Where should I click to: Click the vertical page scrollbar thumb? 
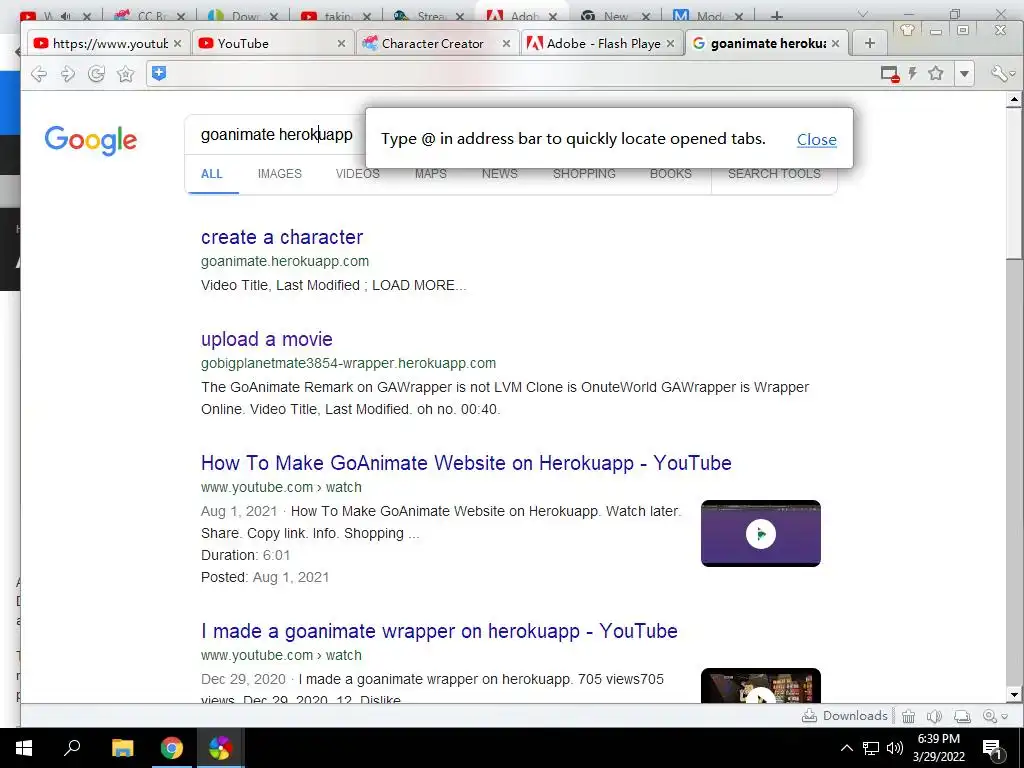(x=1014, y=183)
